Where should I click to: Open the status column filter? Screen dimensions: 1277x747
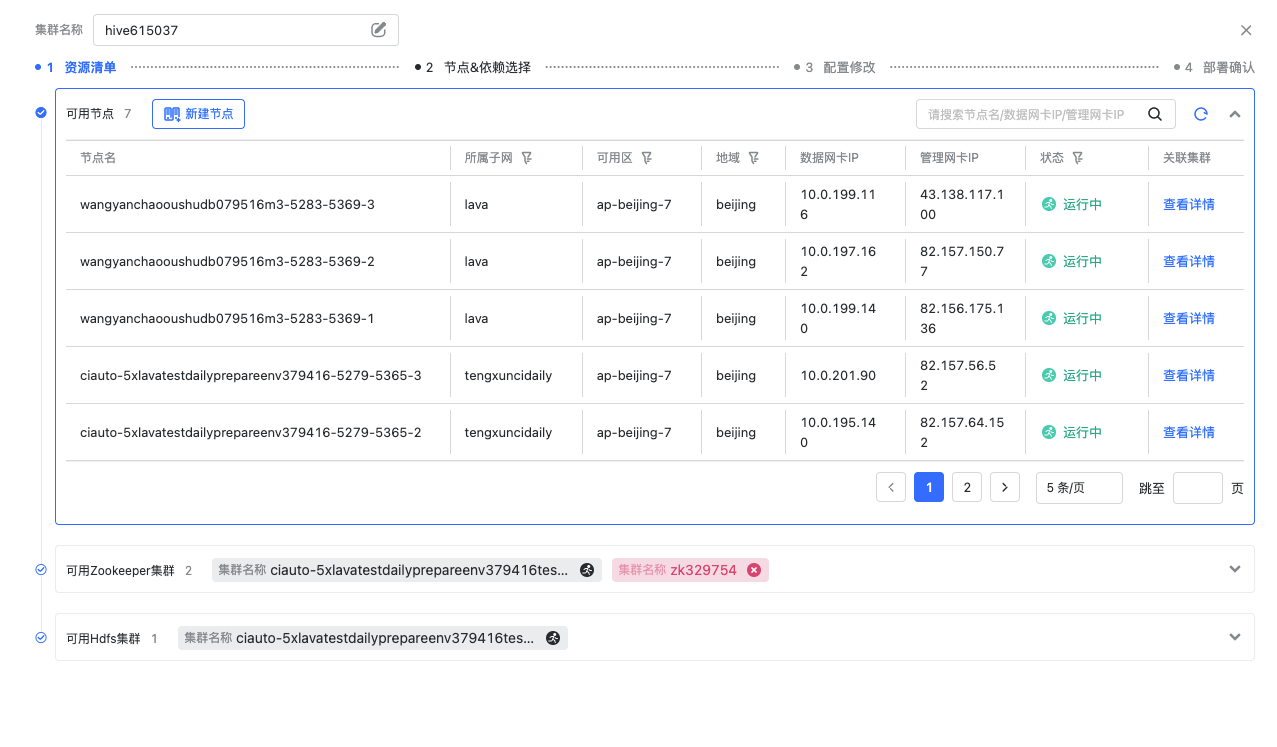(x=1078, y=158)
